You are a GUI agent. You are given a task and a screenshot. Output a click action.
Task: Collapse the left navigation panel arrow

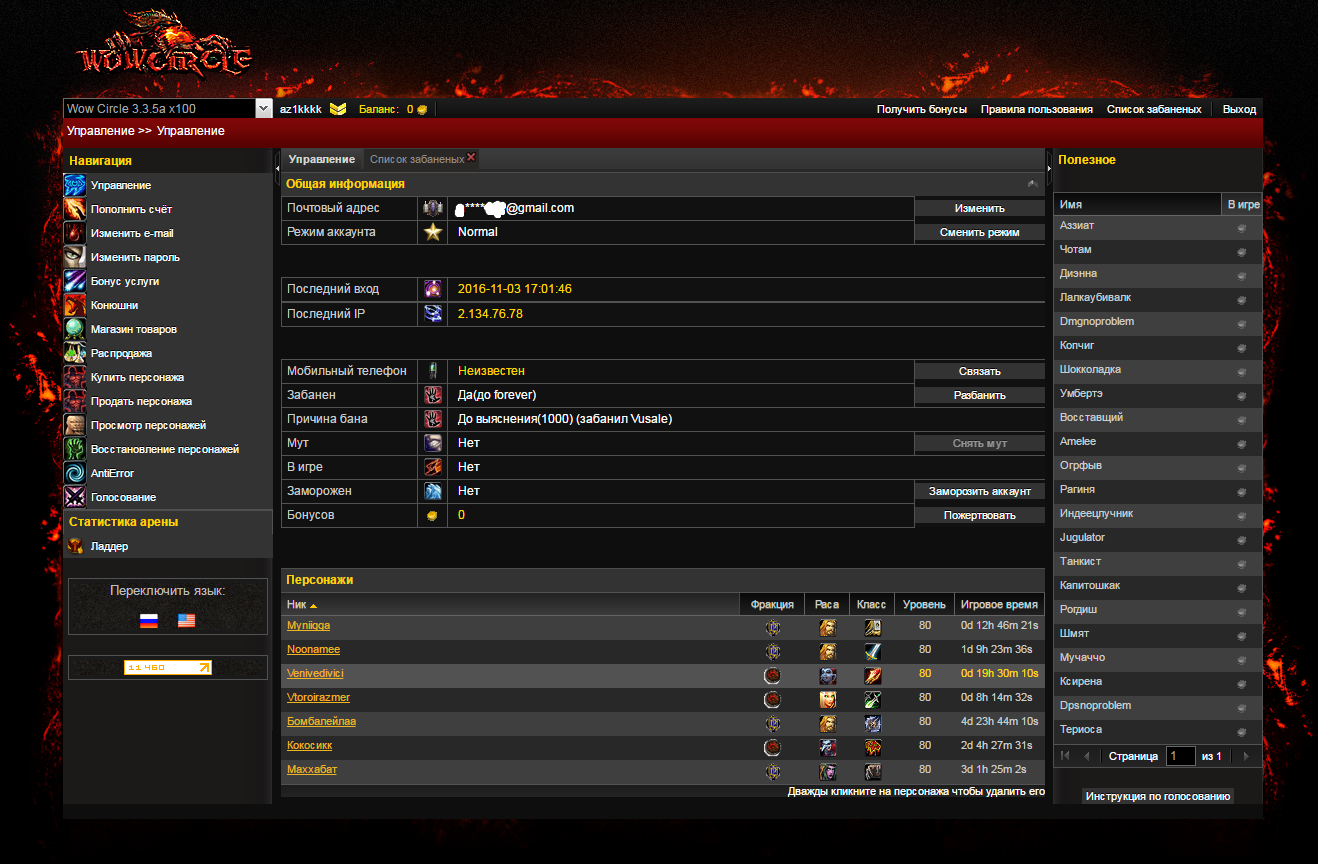[x=277, y=168]
